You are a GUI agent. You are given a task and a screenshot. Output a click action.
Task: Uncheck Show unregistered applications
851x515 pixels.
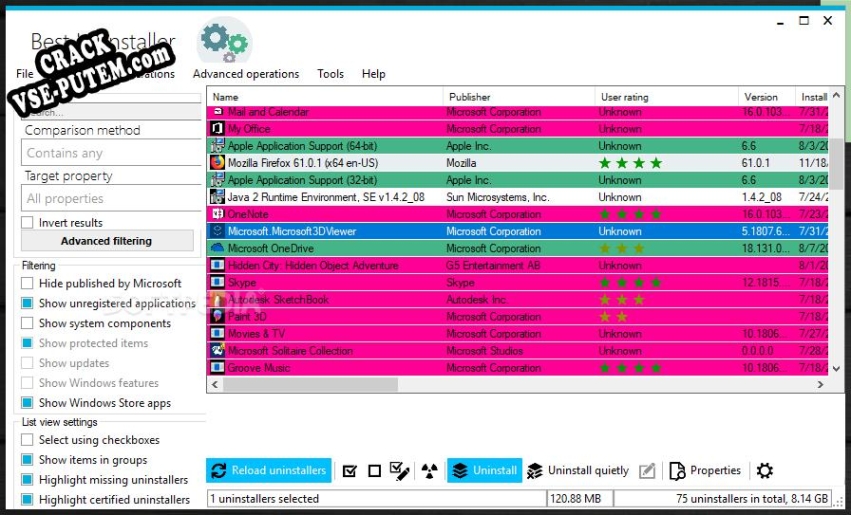tap(27, 303)
